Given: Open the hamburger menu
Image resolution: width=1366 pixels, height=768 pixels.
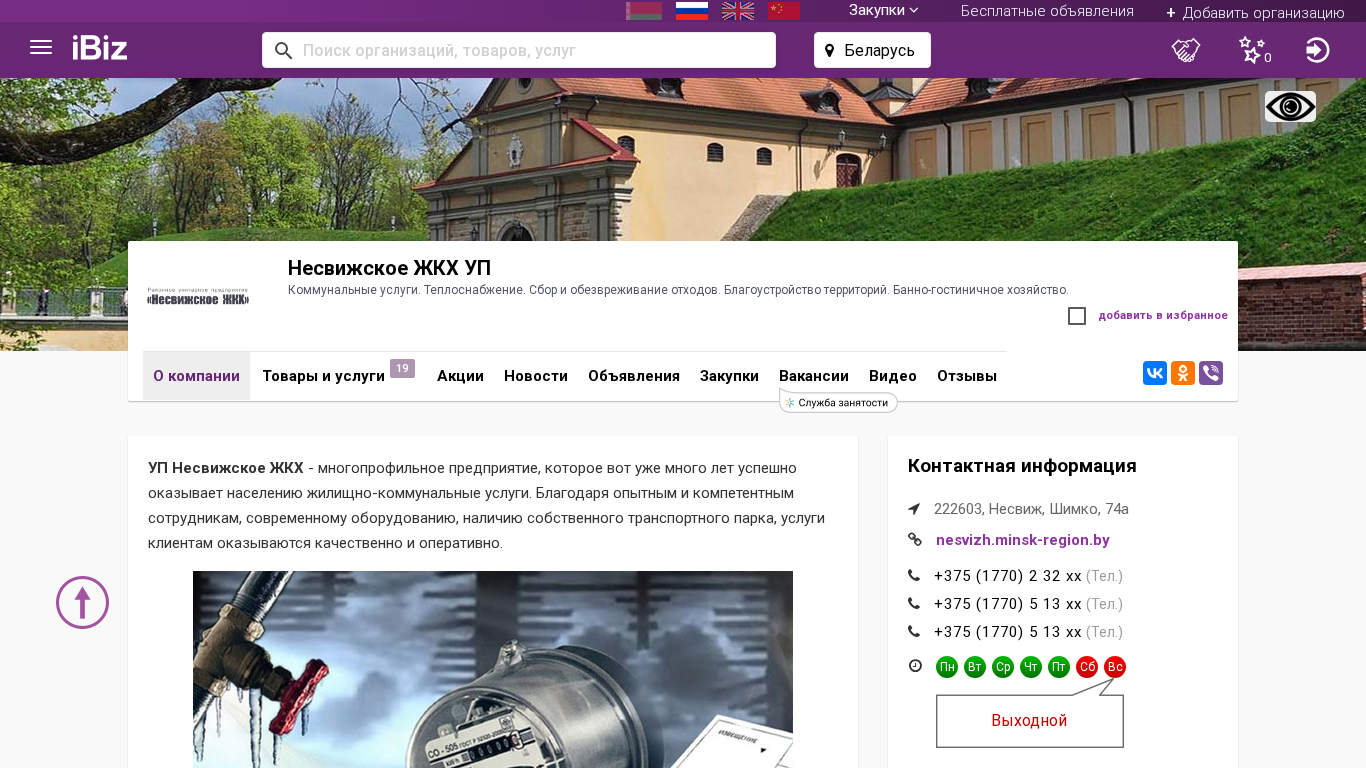Looking at the screenshot, I should click(x=41, y=47).
